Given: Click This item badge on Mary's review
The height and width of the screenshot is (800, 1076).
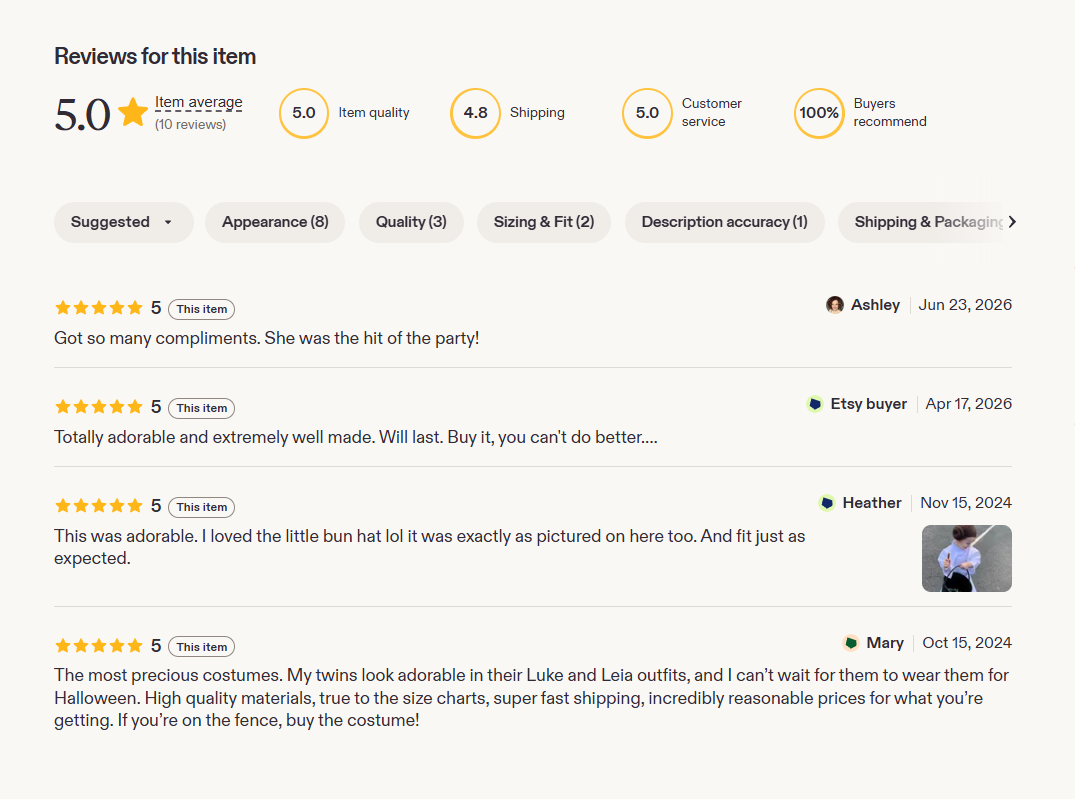Looking at the screenshot, I should point(202,647).
